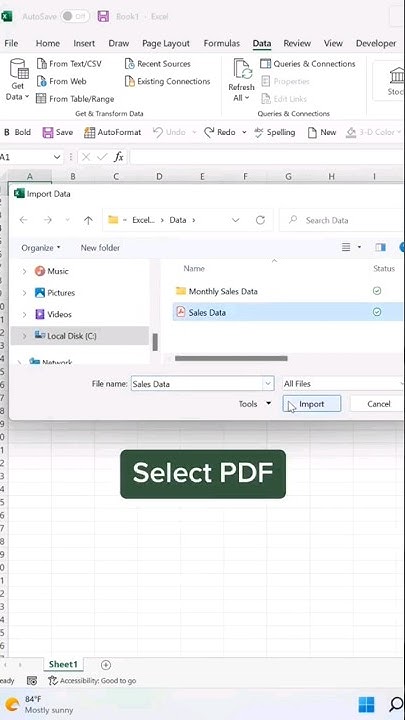Click the File name input box
405x720 pixels.
point(197,384)
